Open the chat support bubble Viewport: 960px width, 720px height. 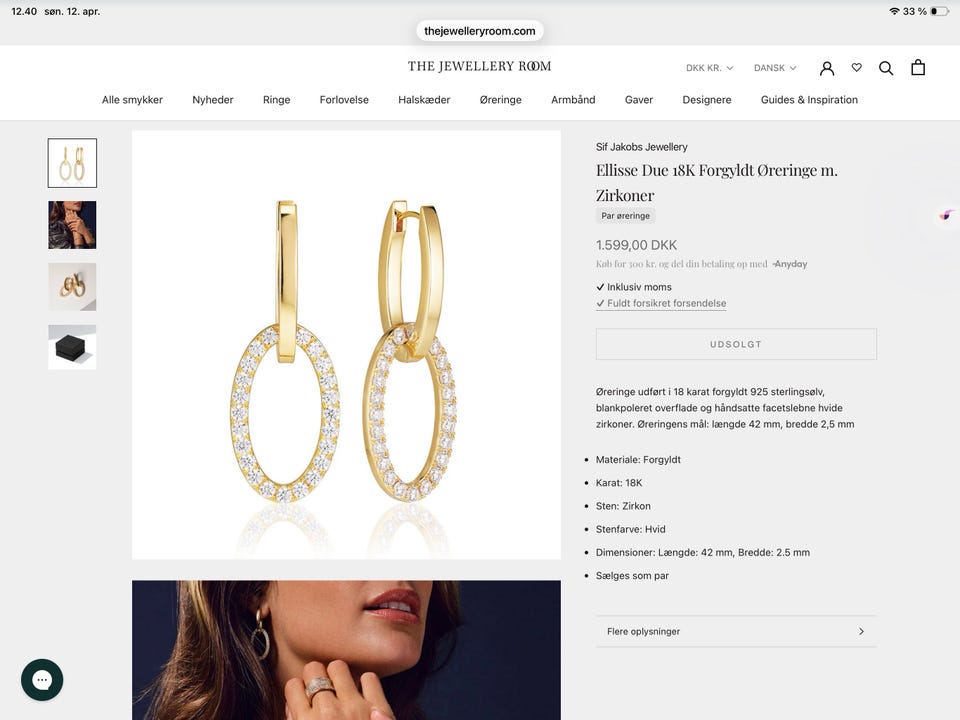tap(42, 680)
